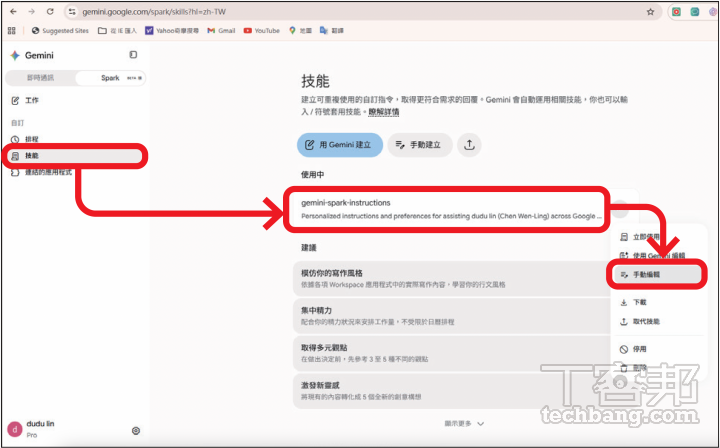Open the Suggested Sites bookmark
720x448 pixels.
coord(60,30)
